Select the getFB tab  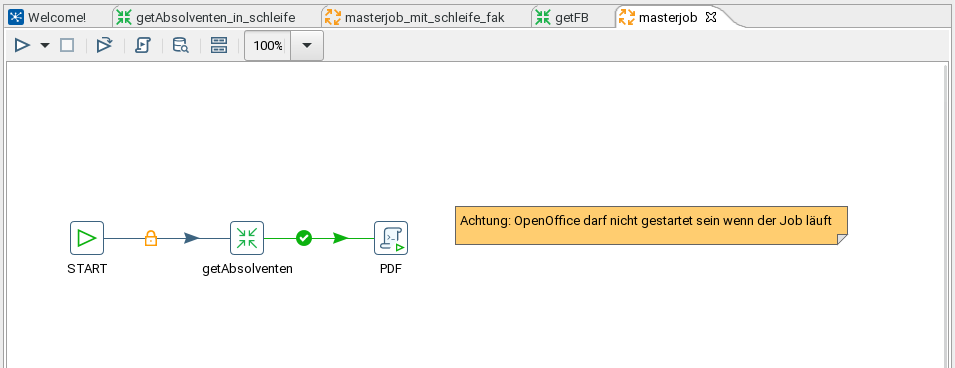click(562, 18)
